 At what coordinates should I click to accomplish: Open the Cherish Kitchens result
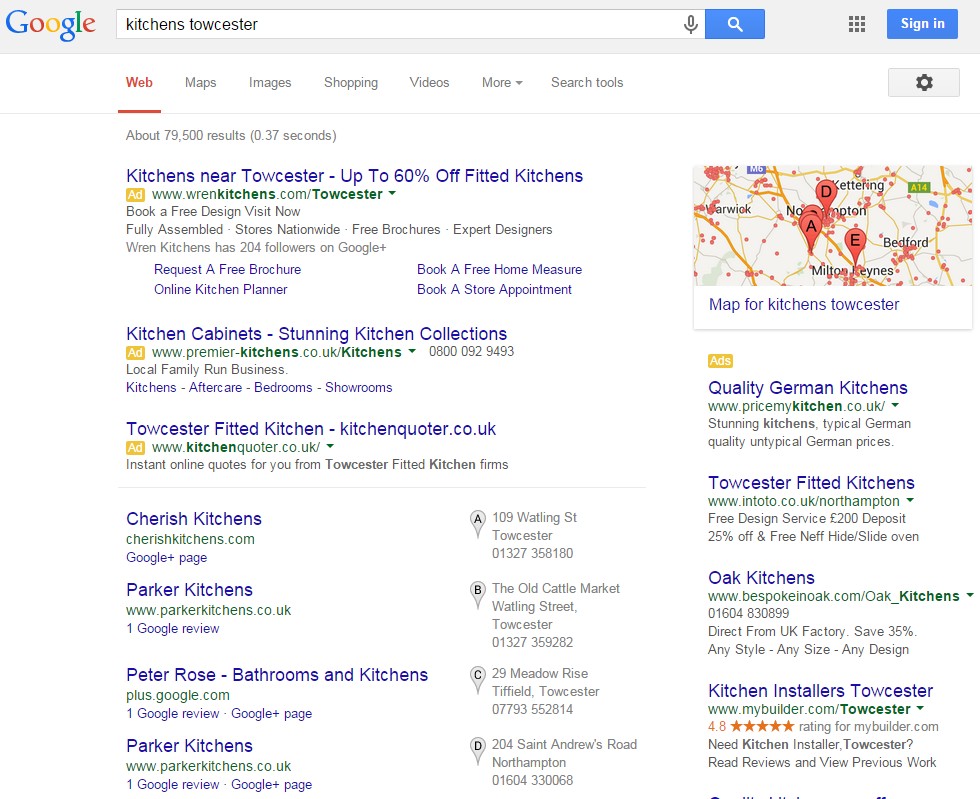click(194, 519)
